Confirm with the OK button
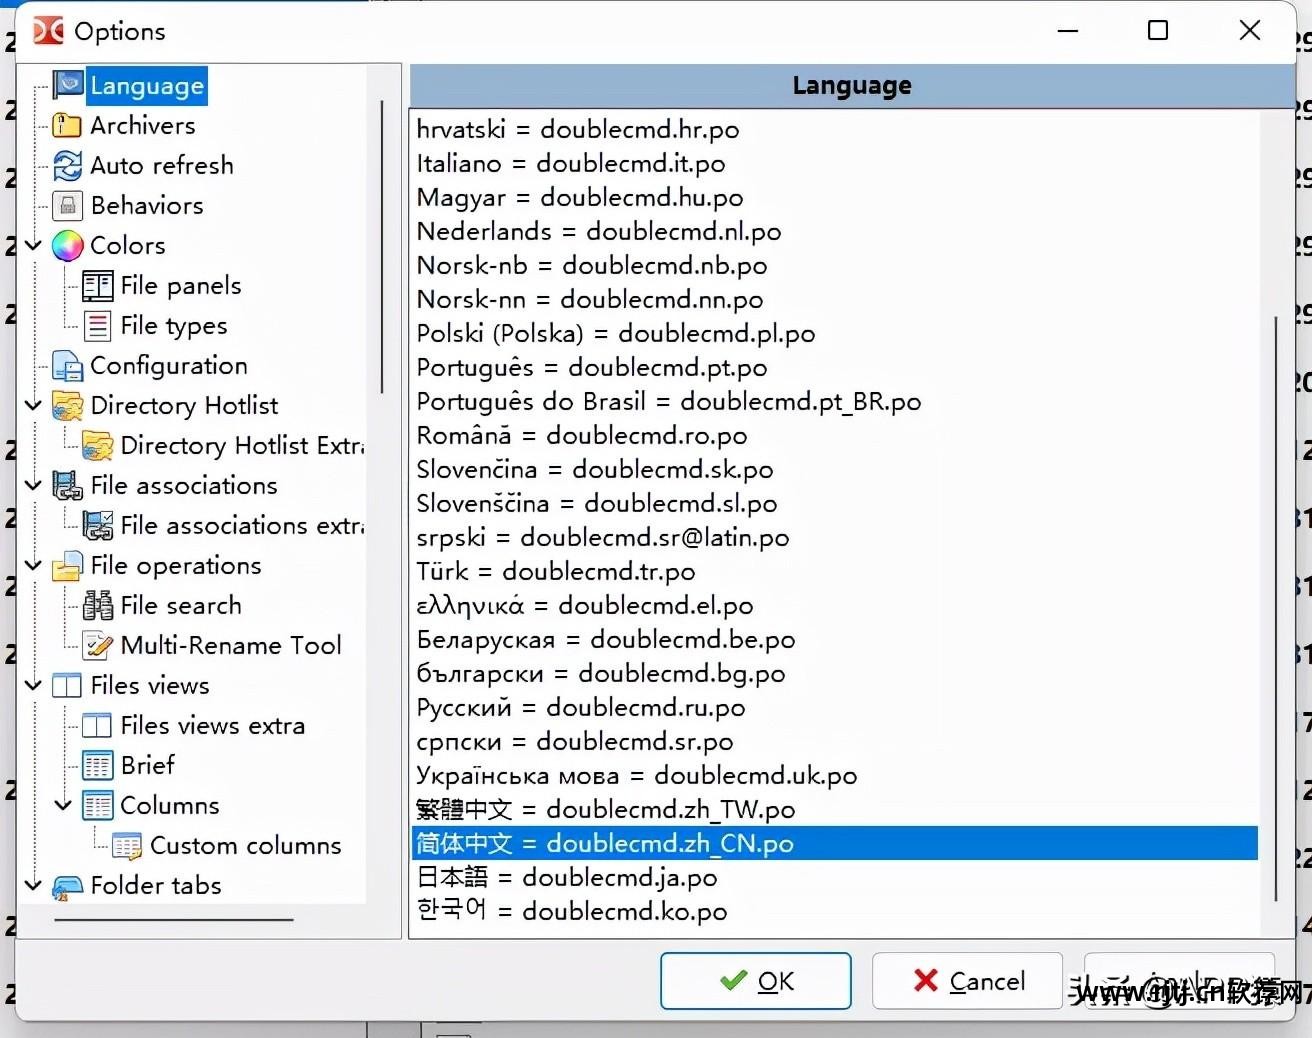Viewport: 1312px width, 1038px height. coord(756,981)
